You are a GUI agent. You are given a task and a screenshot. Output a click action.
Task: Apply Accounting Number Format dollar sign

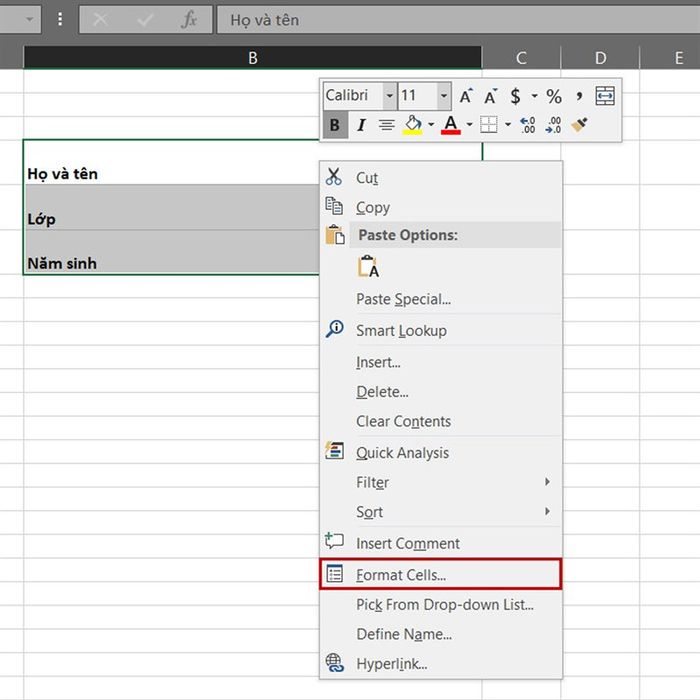pyautogui.click(x=516, y=96)
